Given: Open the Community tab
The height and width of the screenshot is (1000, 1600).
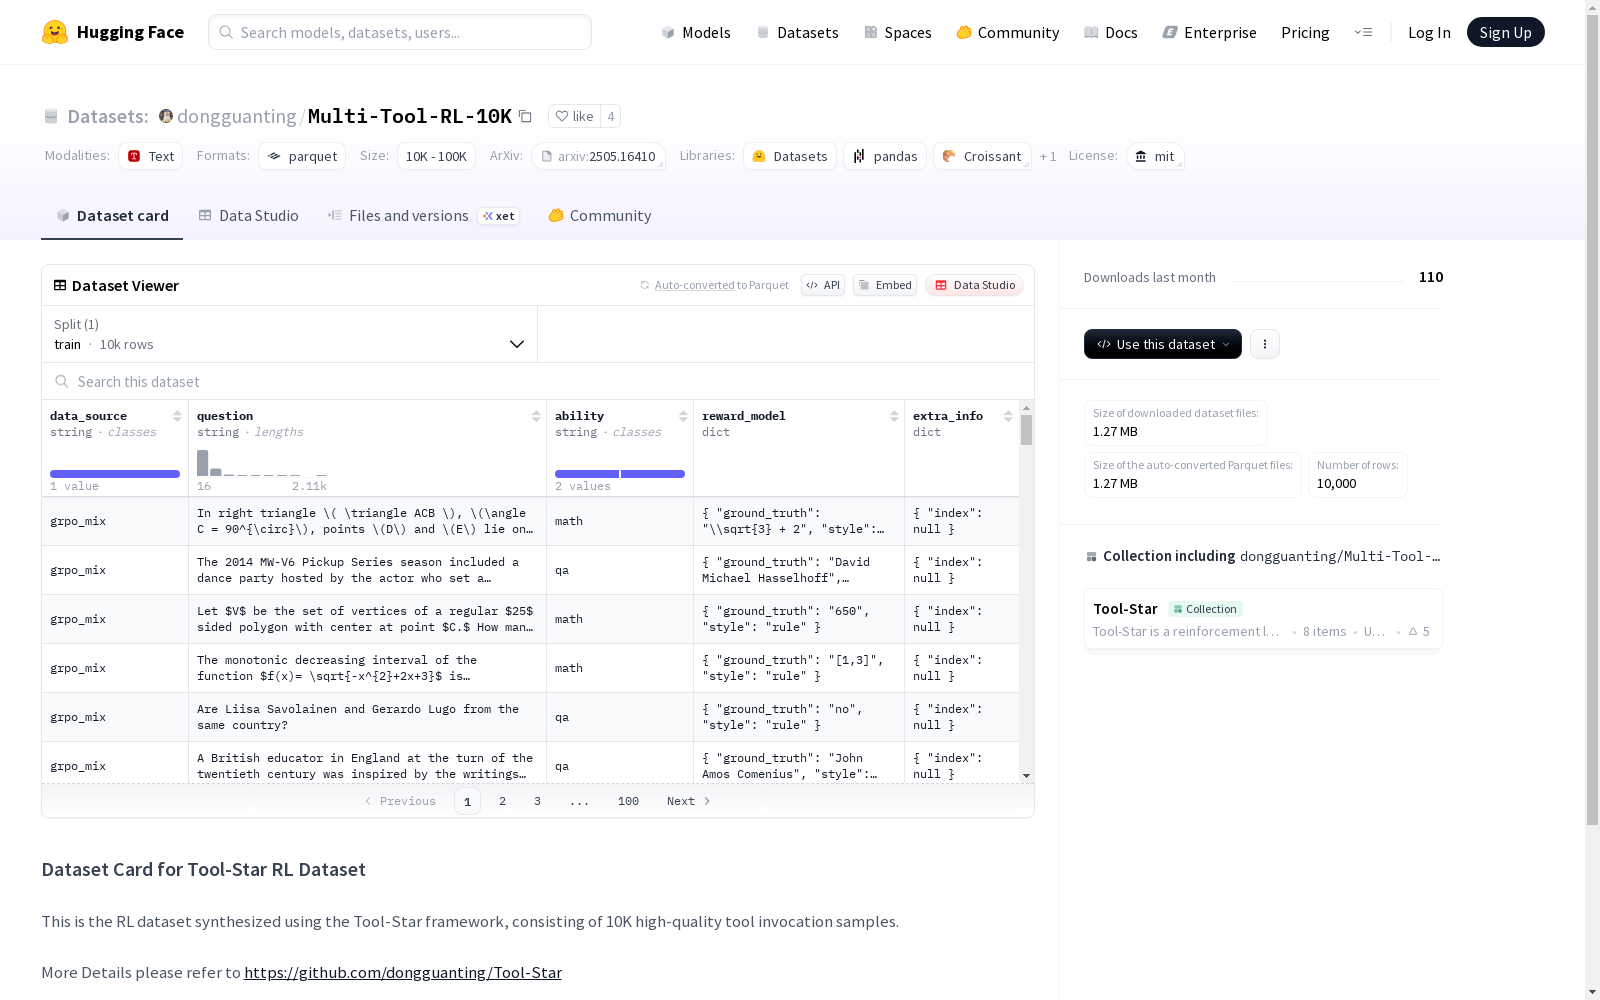Looking at the screenshot, I should click(x=600, y=216).
